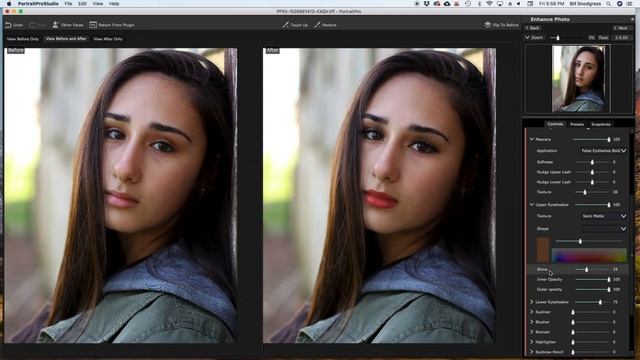This screenshot has width=640, height=360.
Task: Select the Presets tab
Action: click(x=577, y=124)
